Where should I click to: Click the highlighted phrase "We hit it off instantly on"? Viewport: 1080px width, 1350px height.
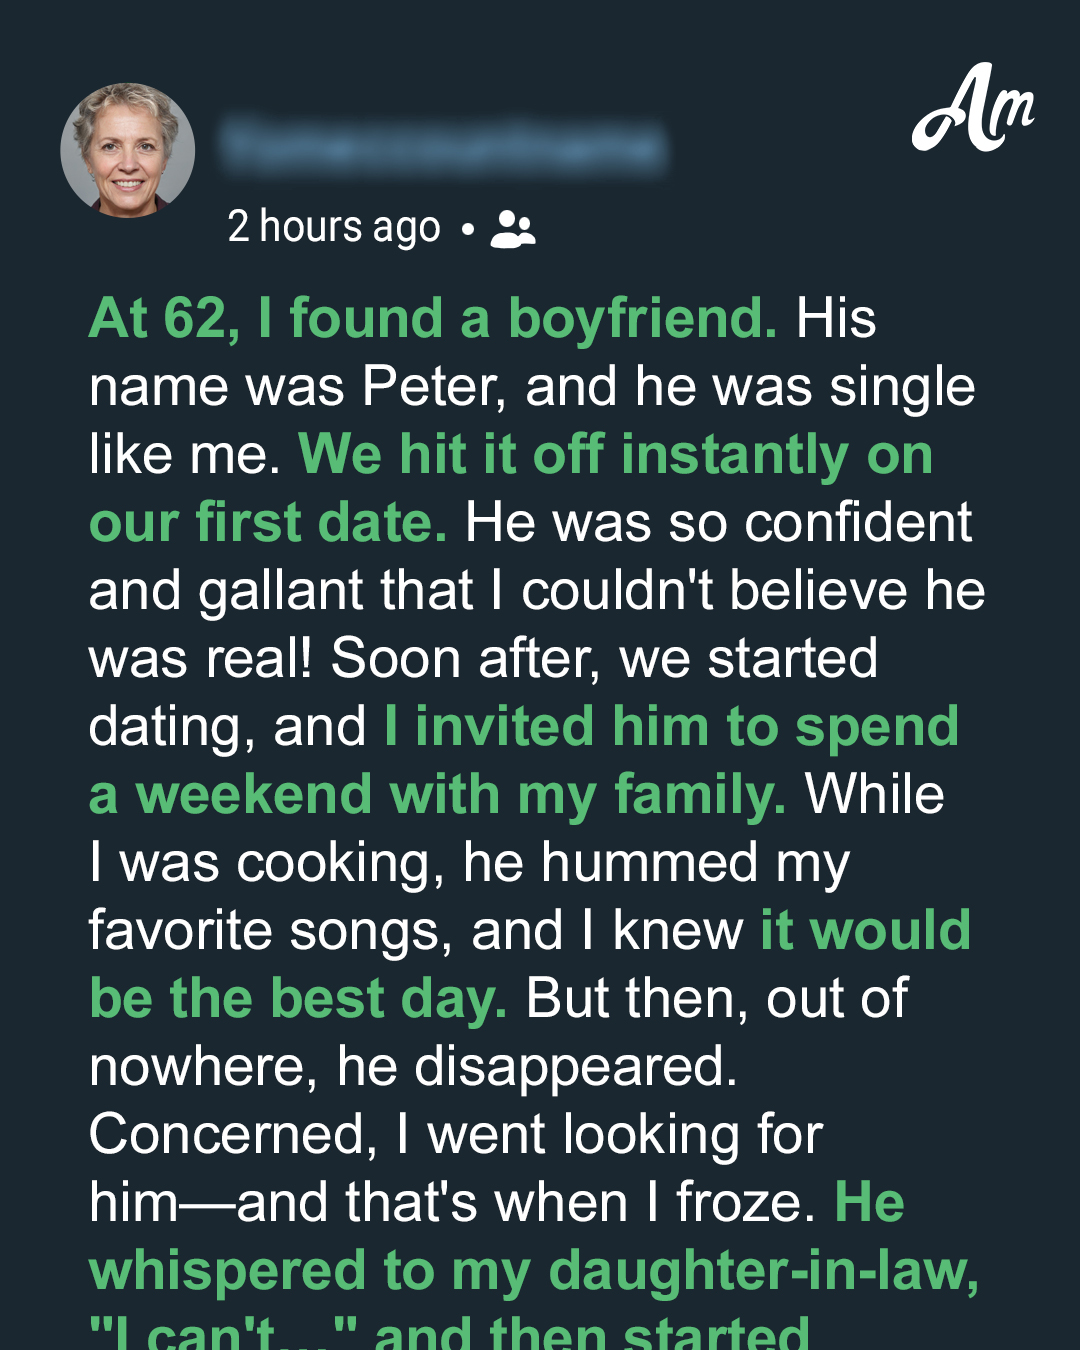[x=616, y=455]
